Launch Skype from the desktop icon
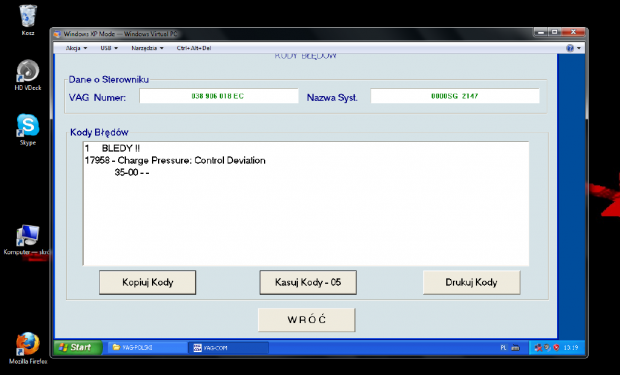The image size is (620, 375). pos(28,129)
